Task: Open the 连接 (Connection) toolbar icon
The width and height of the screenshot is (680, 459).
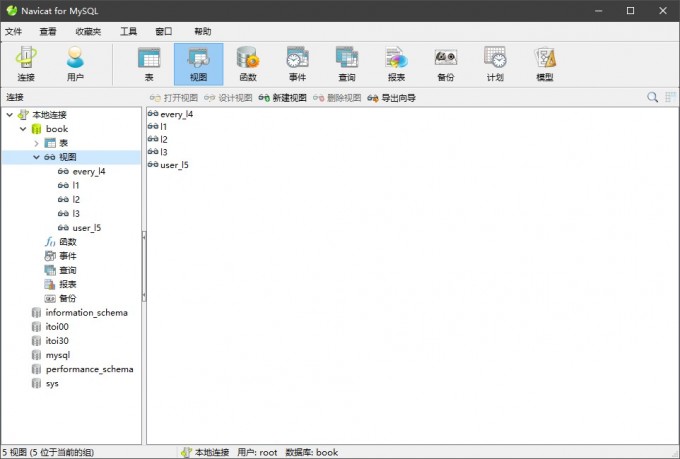Action: [x=26, y=64]
